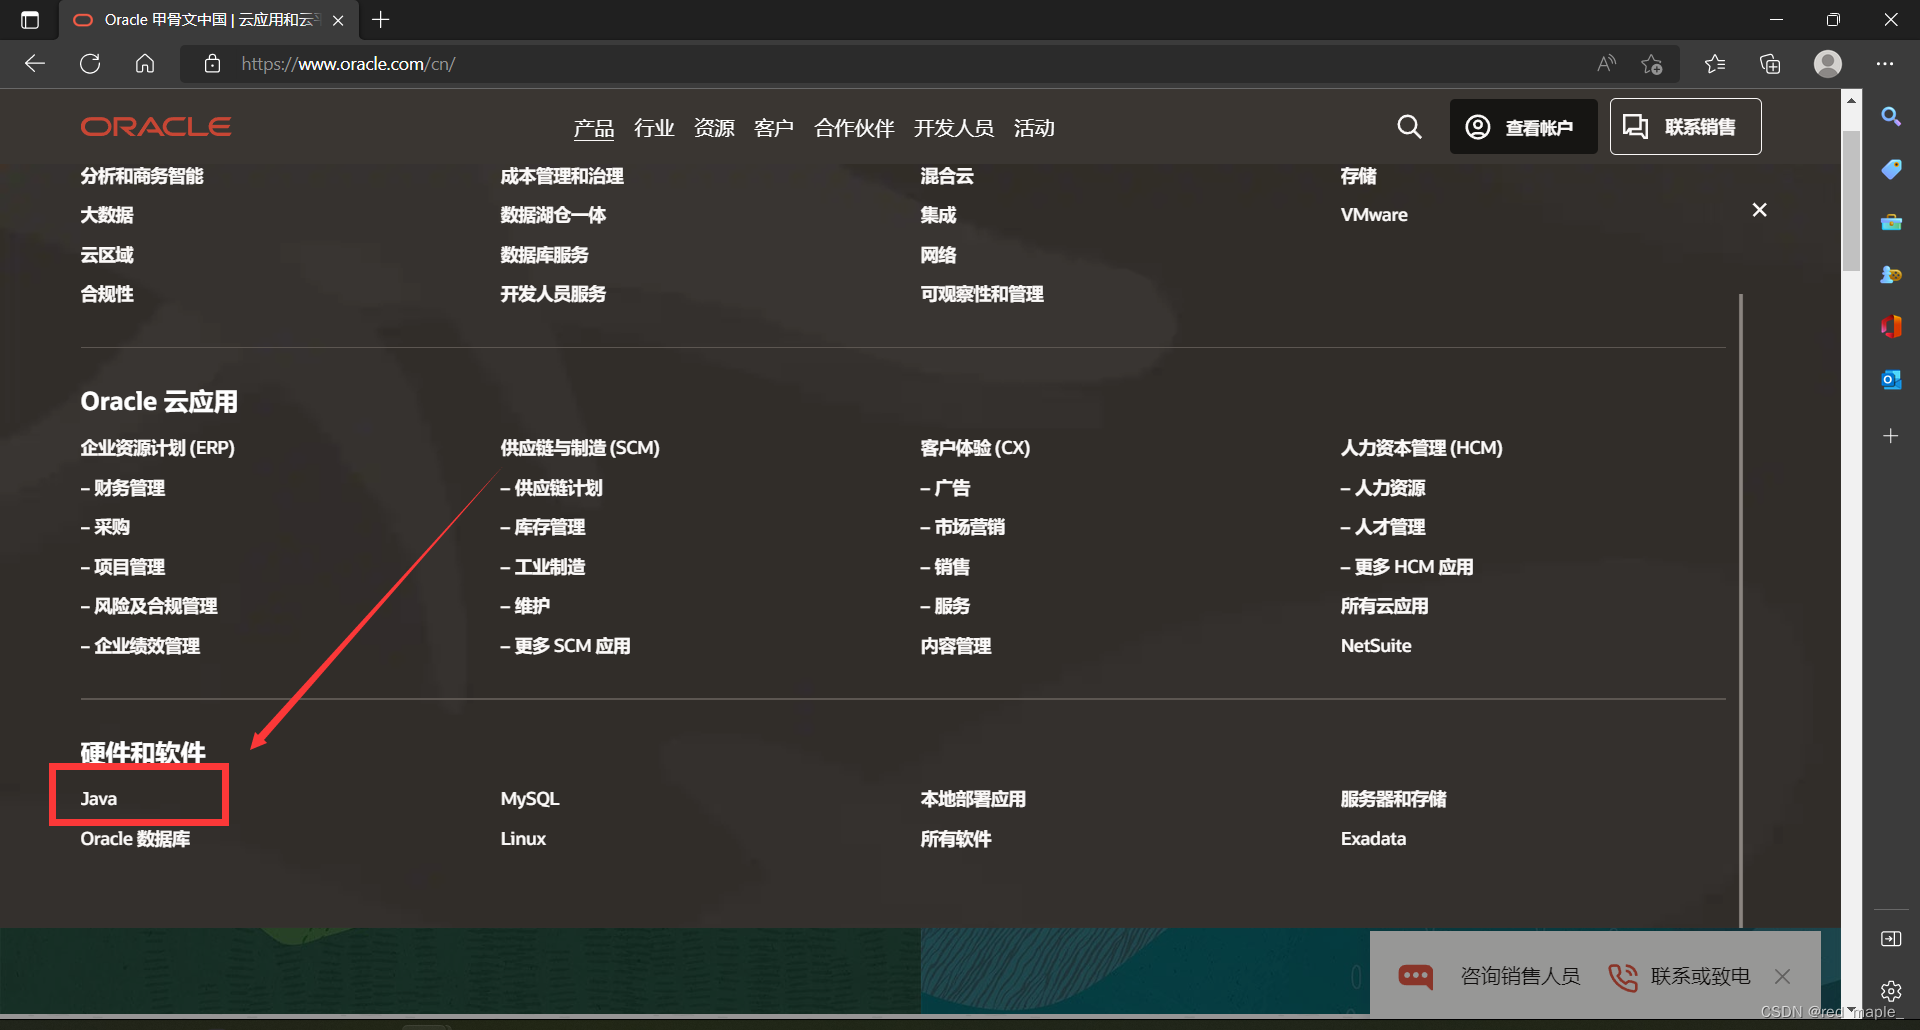Open Microsoft 365 in sidebar
The height and width of the screenshot is (1030, 1920).
pos(1891,326)
